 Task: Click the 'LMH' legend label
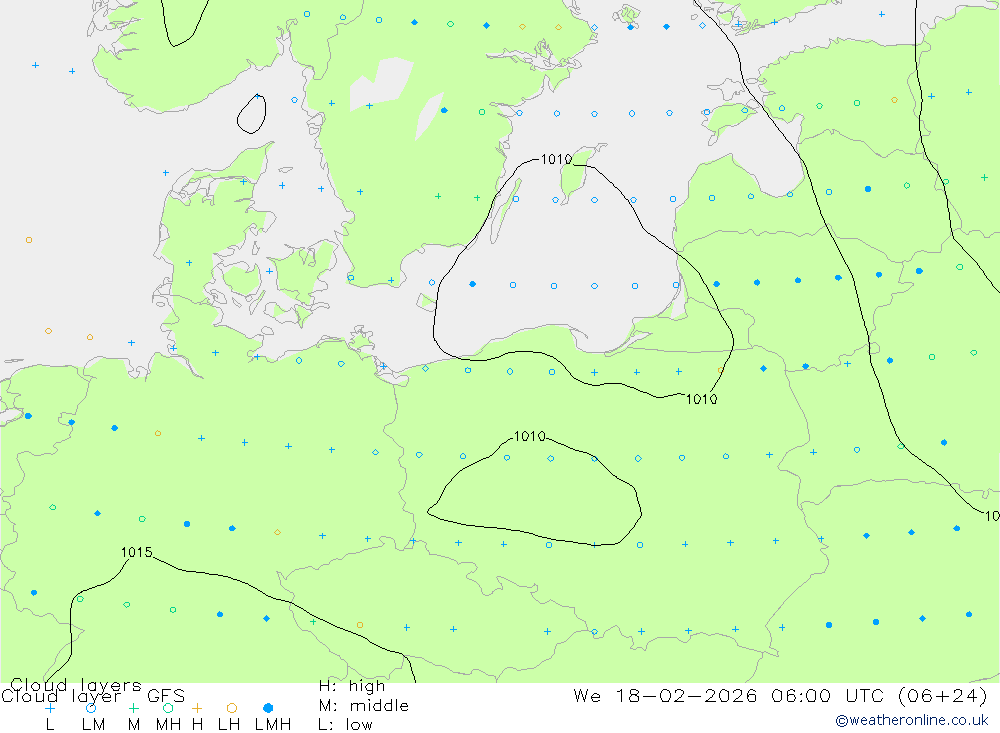(273, 725)
